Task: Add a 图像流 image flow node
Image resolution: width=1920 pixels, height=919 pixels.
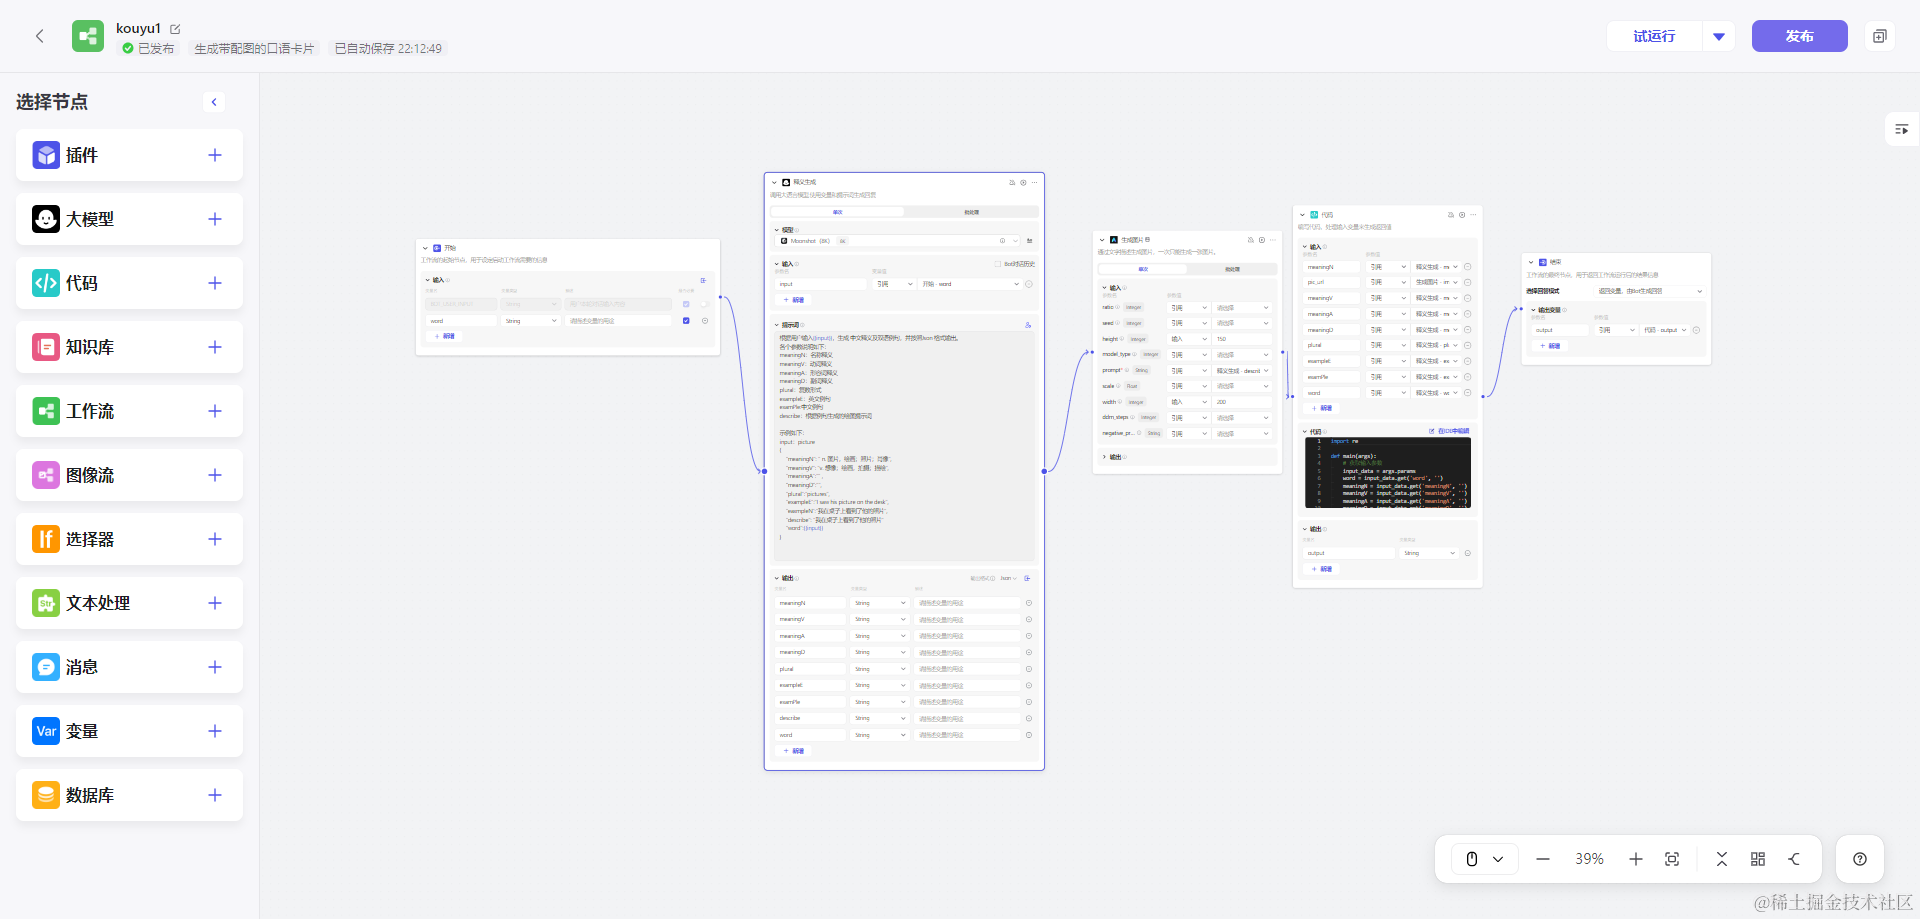Action: 215,475
